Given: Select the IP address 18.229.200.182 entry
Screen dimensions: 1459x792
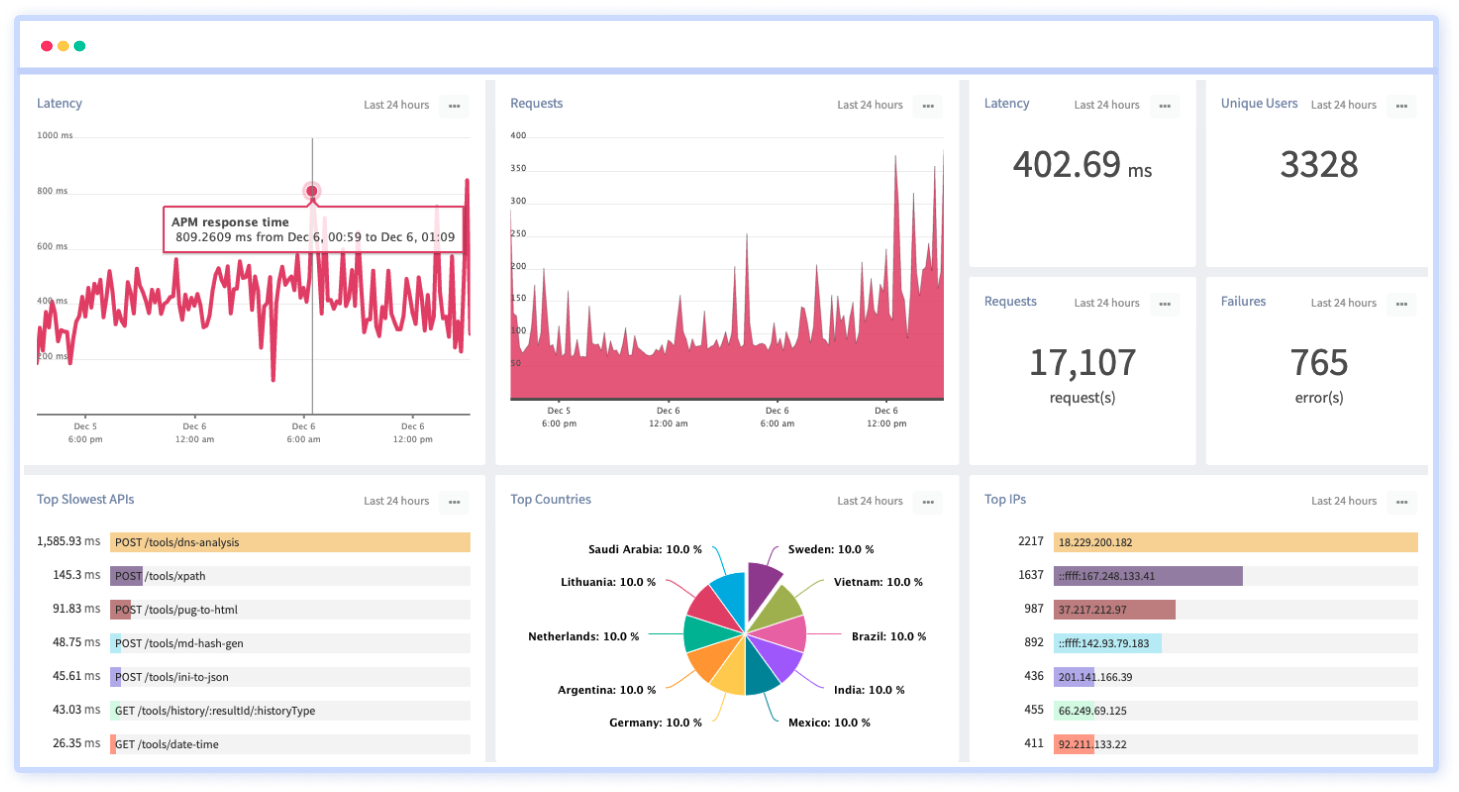Looking at the screenshot, I should tap(1237, 542).
